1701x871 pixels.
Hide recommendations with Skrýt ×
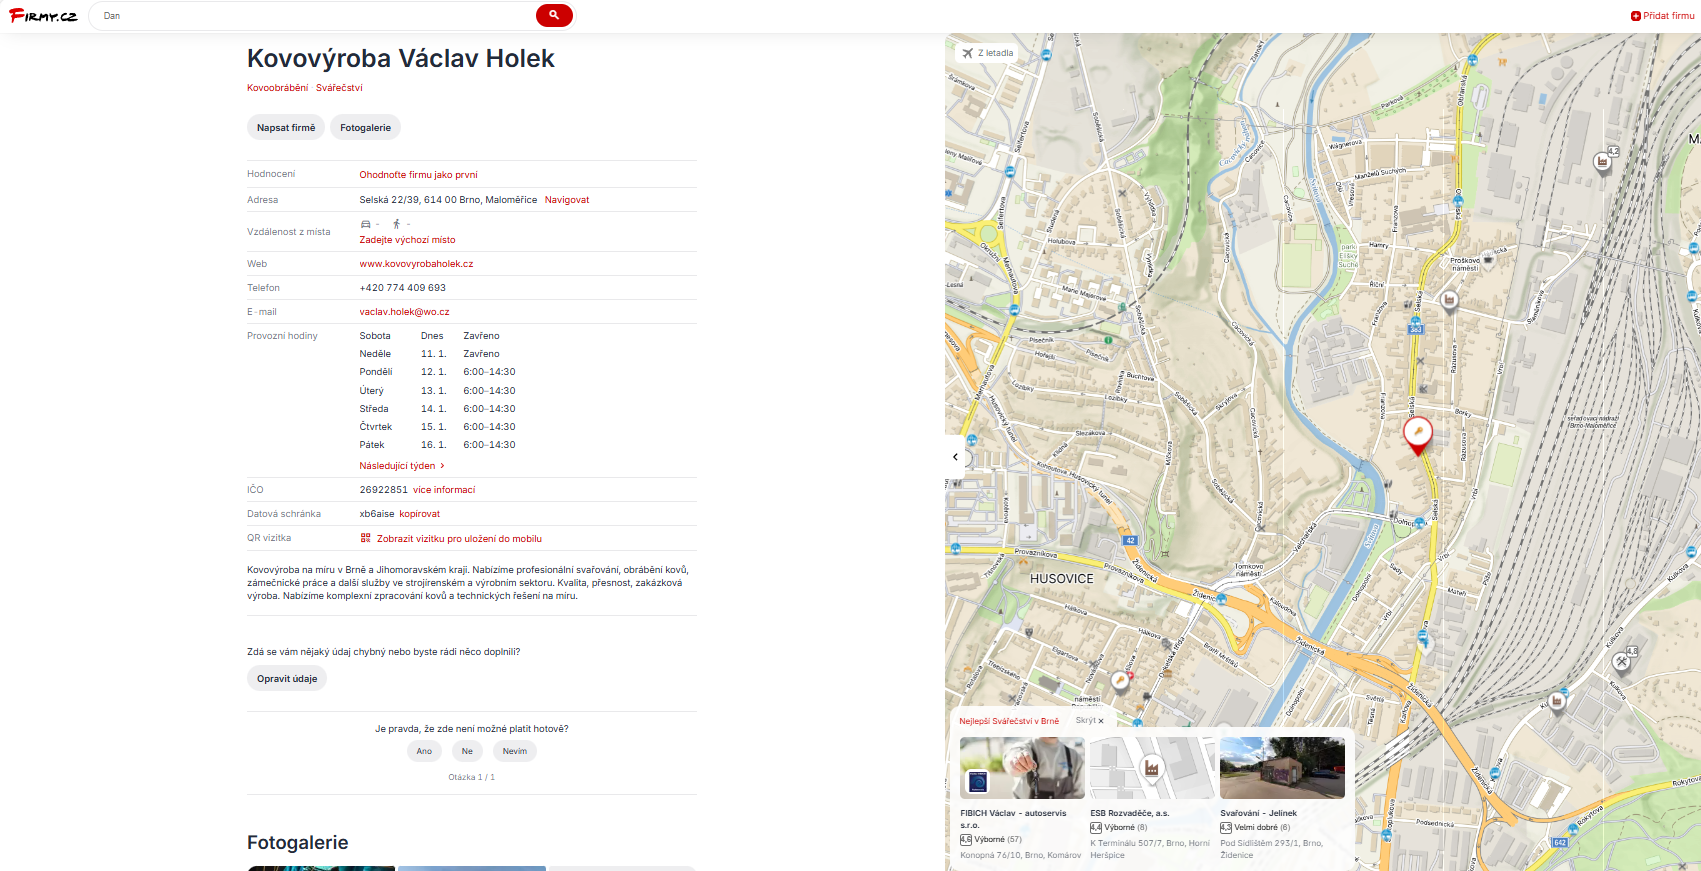[1090, 721]
